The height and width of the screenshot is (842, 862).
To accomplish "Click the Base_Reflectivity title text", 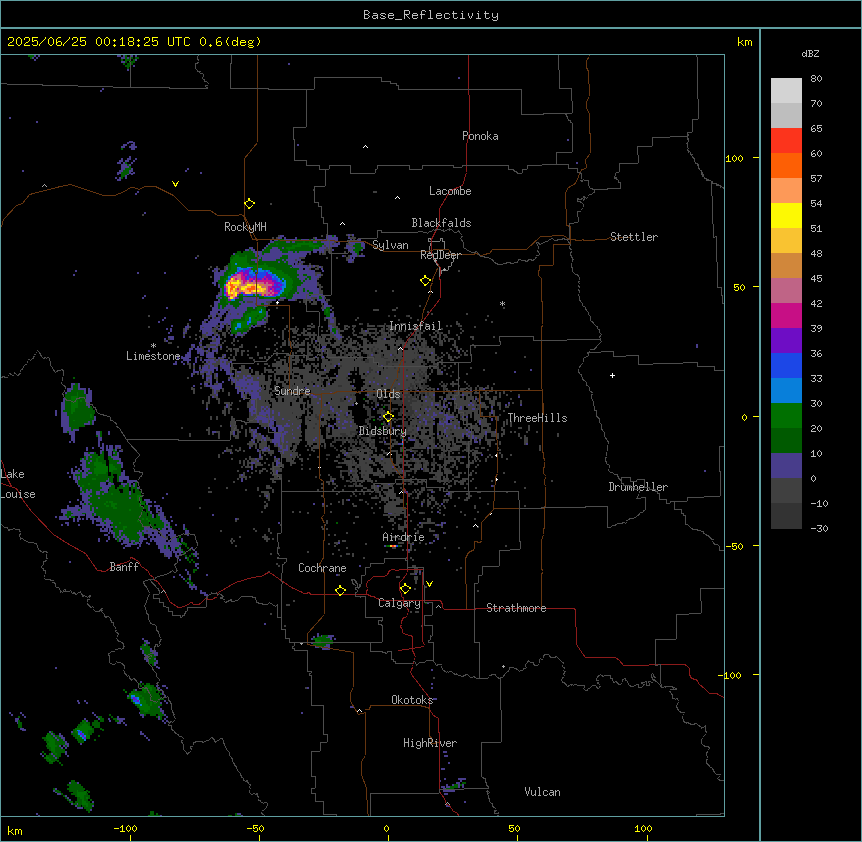I will [431, 15].
